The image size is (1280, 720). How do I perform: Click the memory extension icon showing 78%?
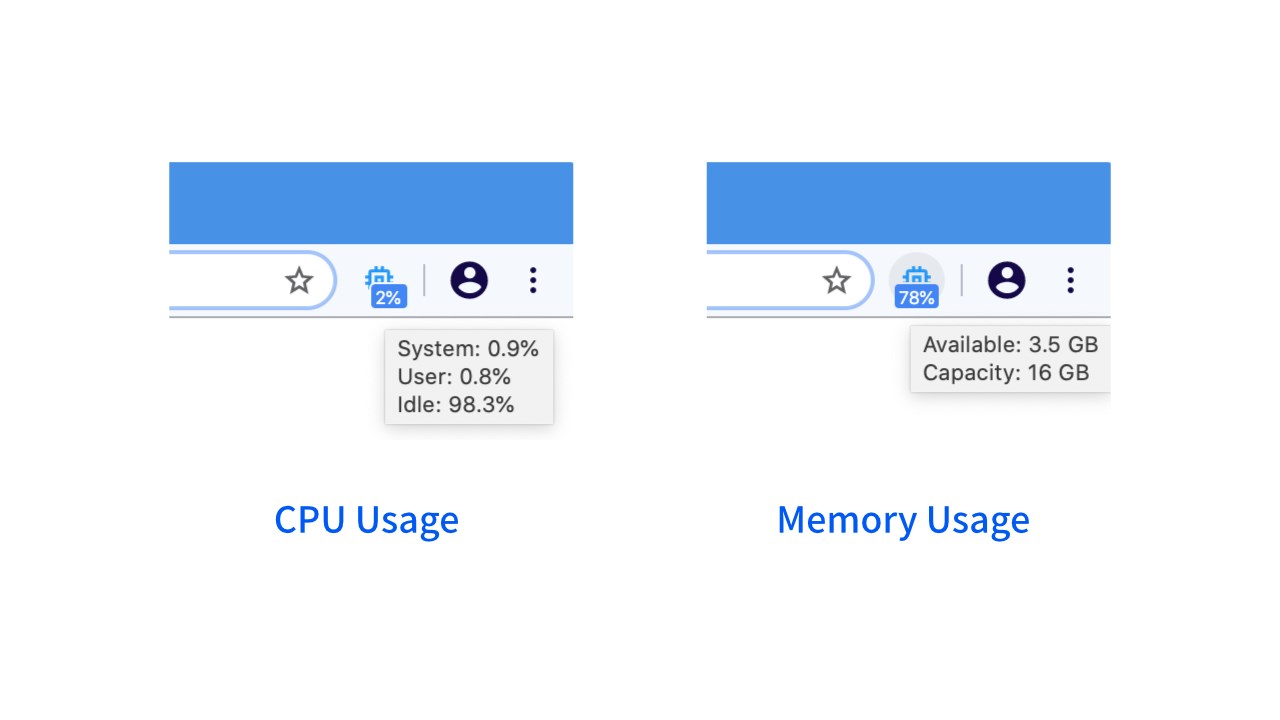916,283
